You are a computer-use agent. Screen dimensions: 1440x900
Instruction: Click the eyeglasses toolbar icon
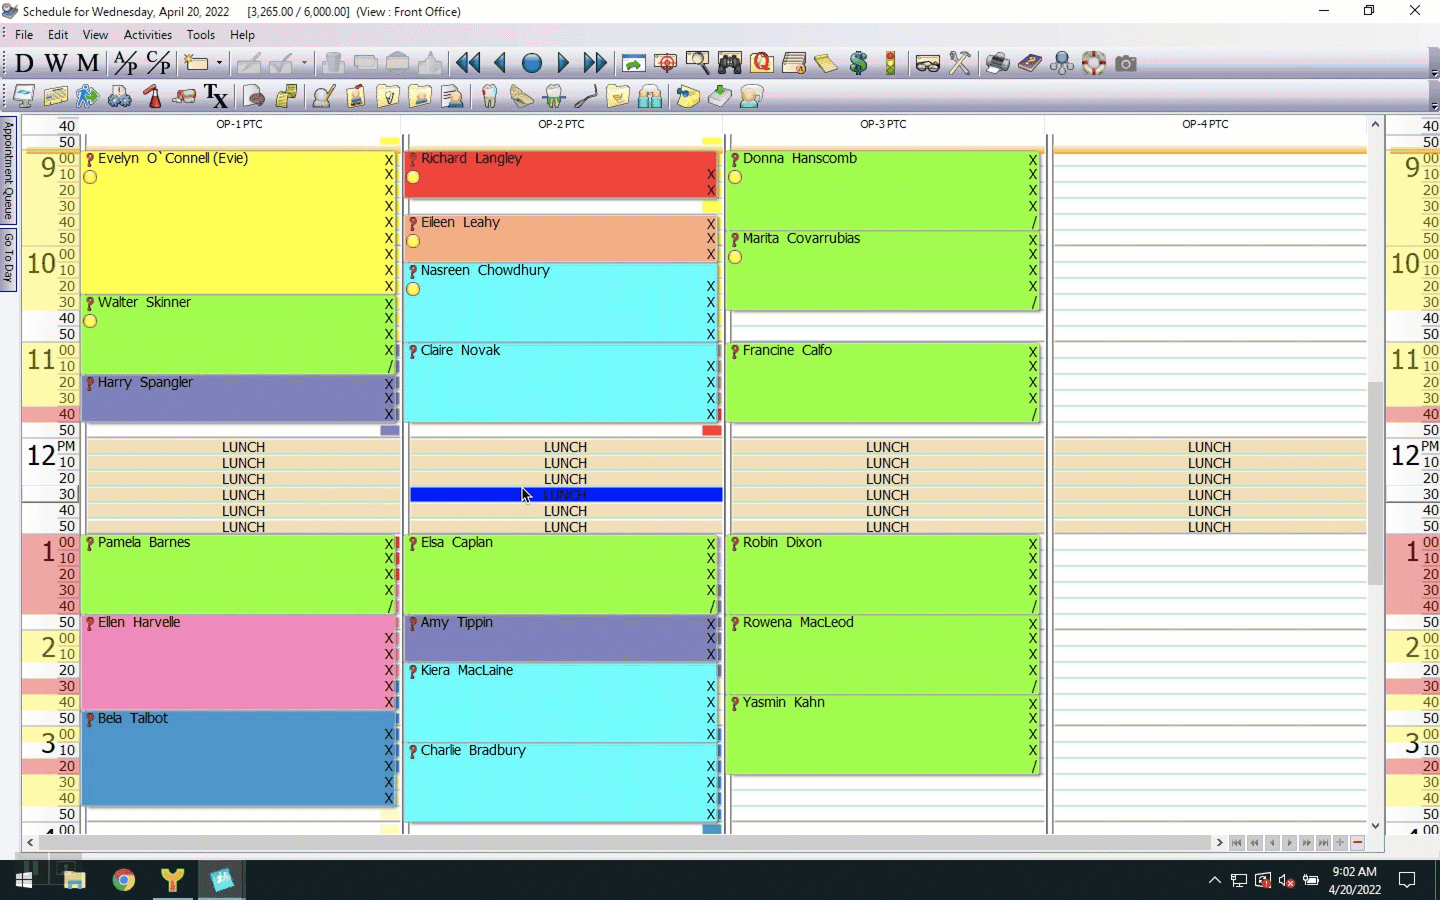pos(927,63)
